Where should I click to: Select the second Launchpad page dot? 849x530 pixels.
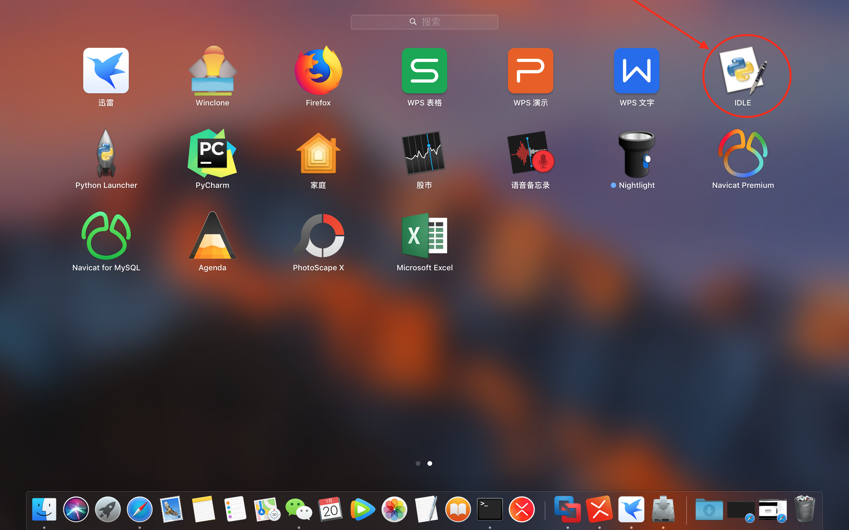coord(430,463)
